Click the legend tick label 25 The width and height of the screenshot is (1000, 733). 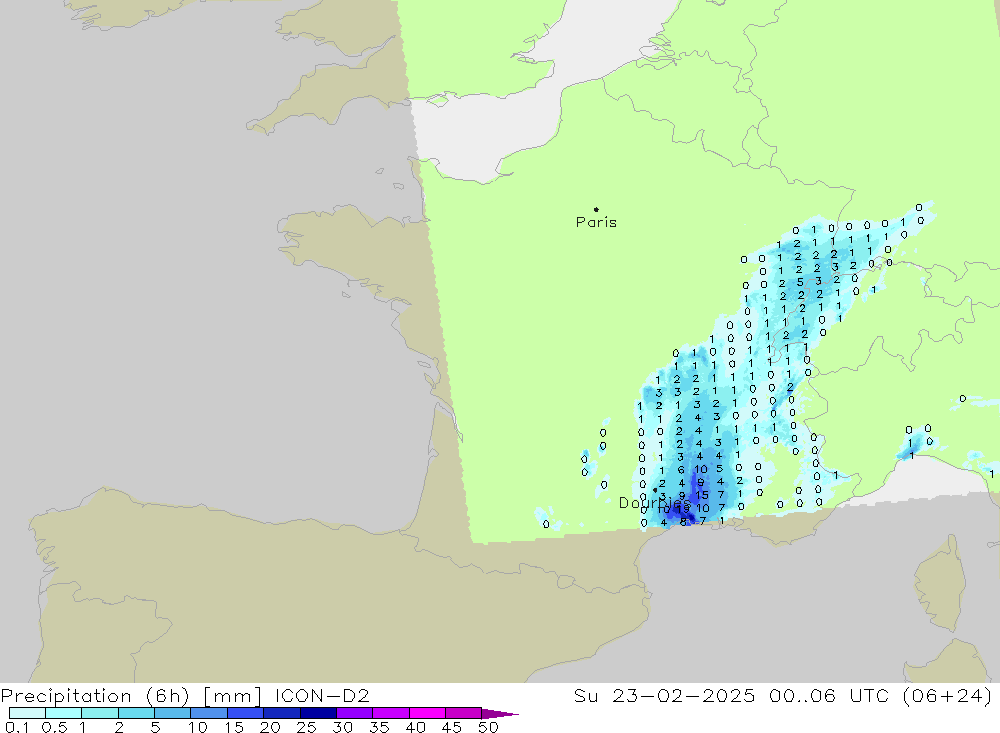coord(306,727)
